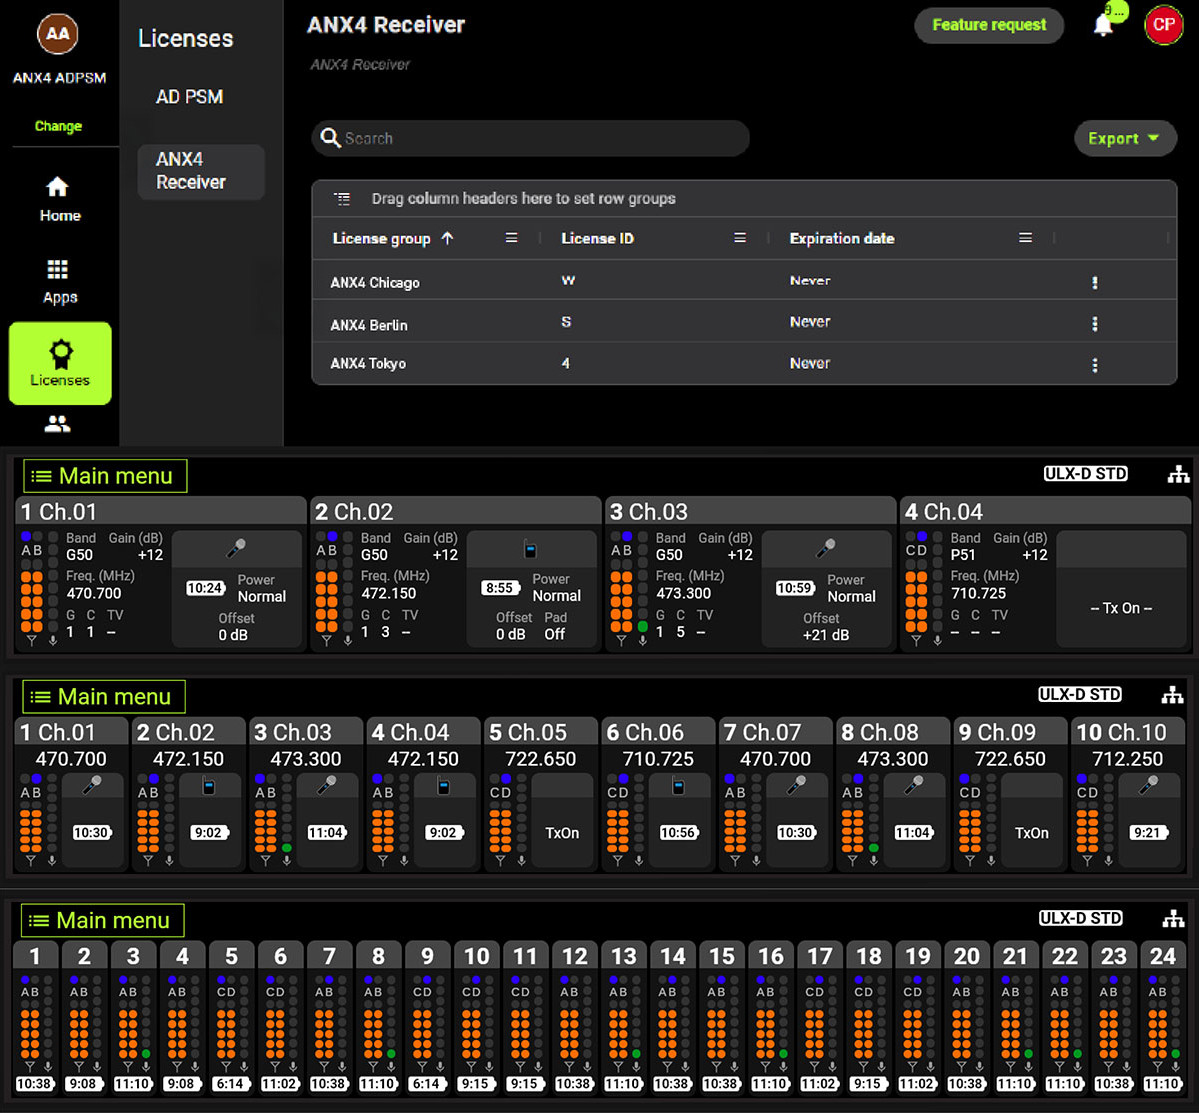
Task: Select AD PSM license category
Action: pyautogui.click(x=190, y=97)
